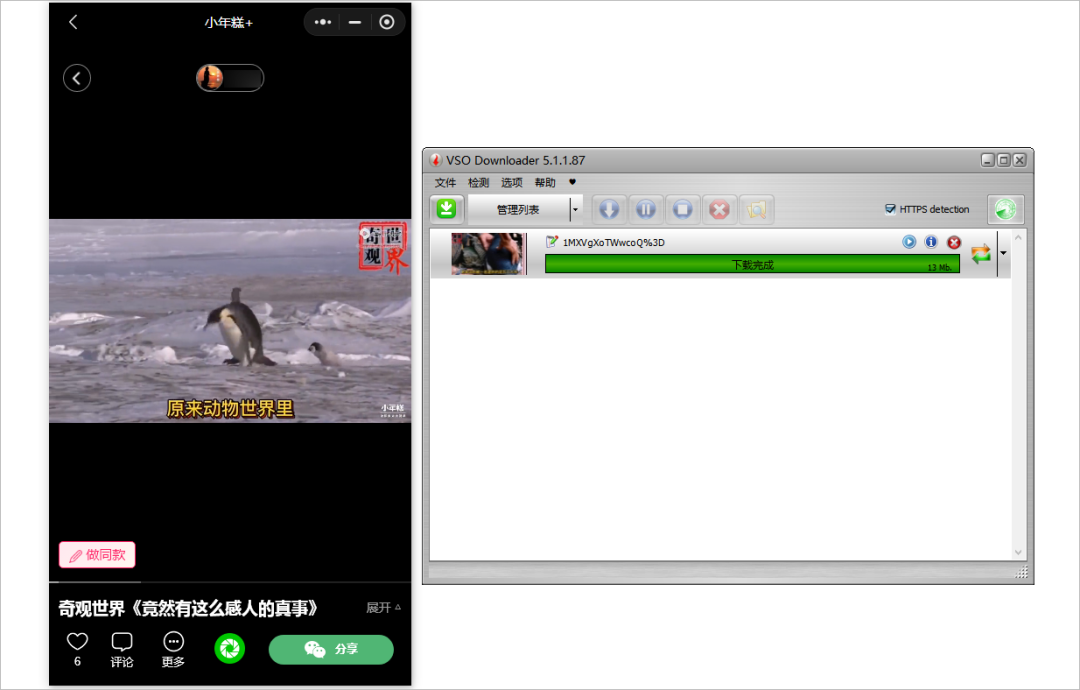Click the green download button in VSO Downloader
The image size is (1080, 690).
(446, 209)
